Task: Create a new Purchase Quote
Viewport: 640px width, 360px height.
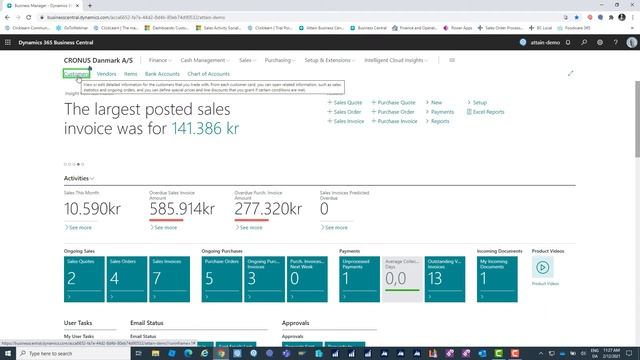Action: point(393,102)
